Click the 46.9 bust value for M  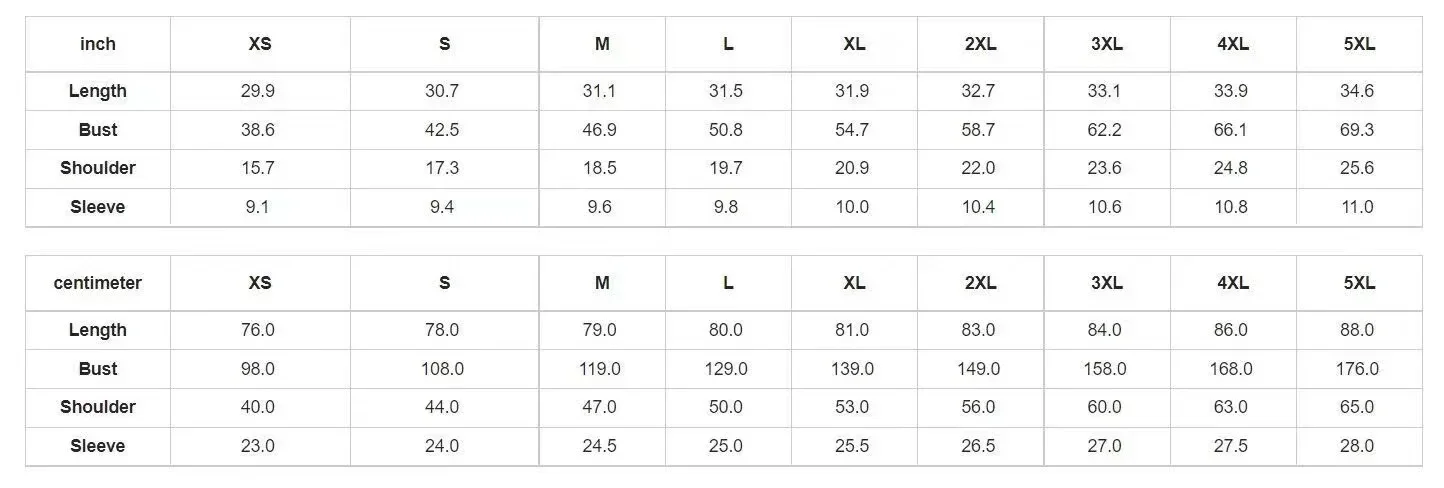600,130
